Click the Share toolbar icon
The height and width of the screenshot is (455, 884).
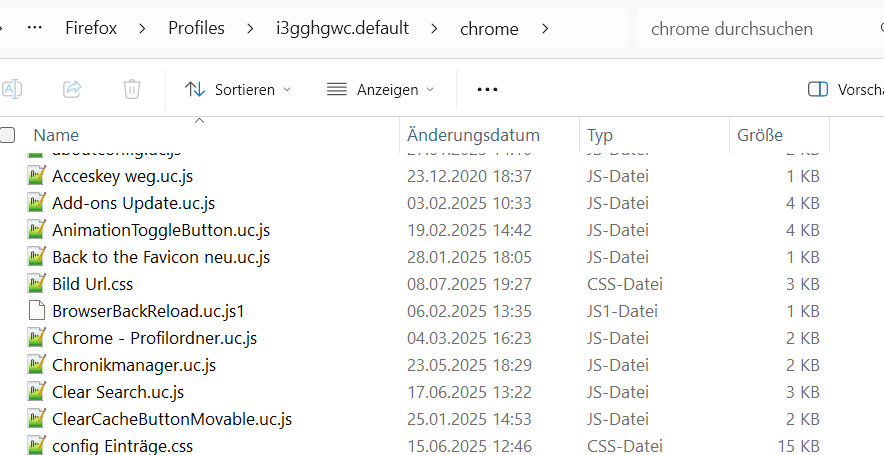tap(72, 89)
